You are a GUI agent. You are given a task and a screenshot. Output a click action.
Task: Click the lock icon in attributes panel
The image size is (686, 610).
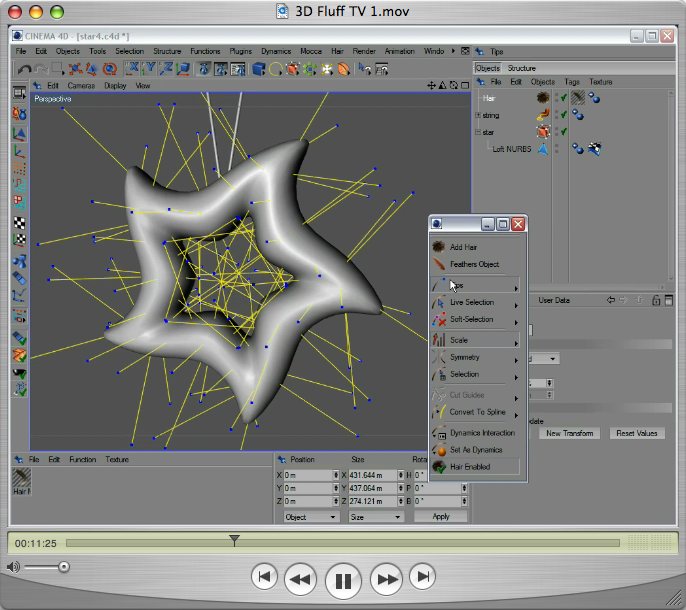tap(656, 300)
